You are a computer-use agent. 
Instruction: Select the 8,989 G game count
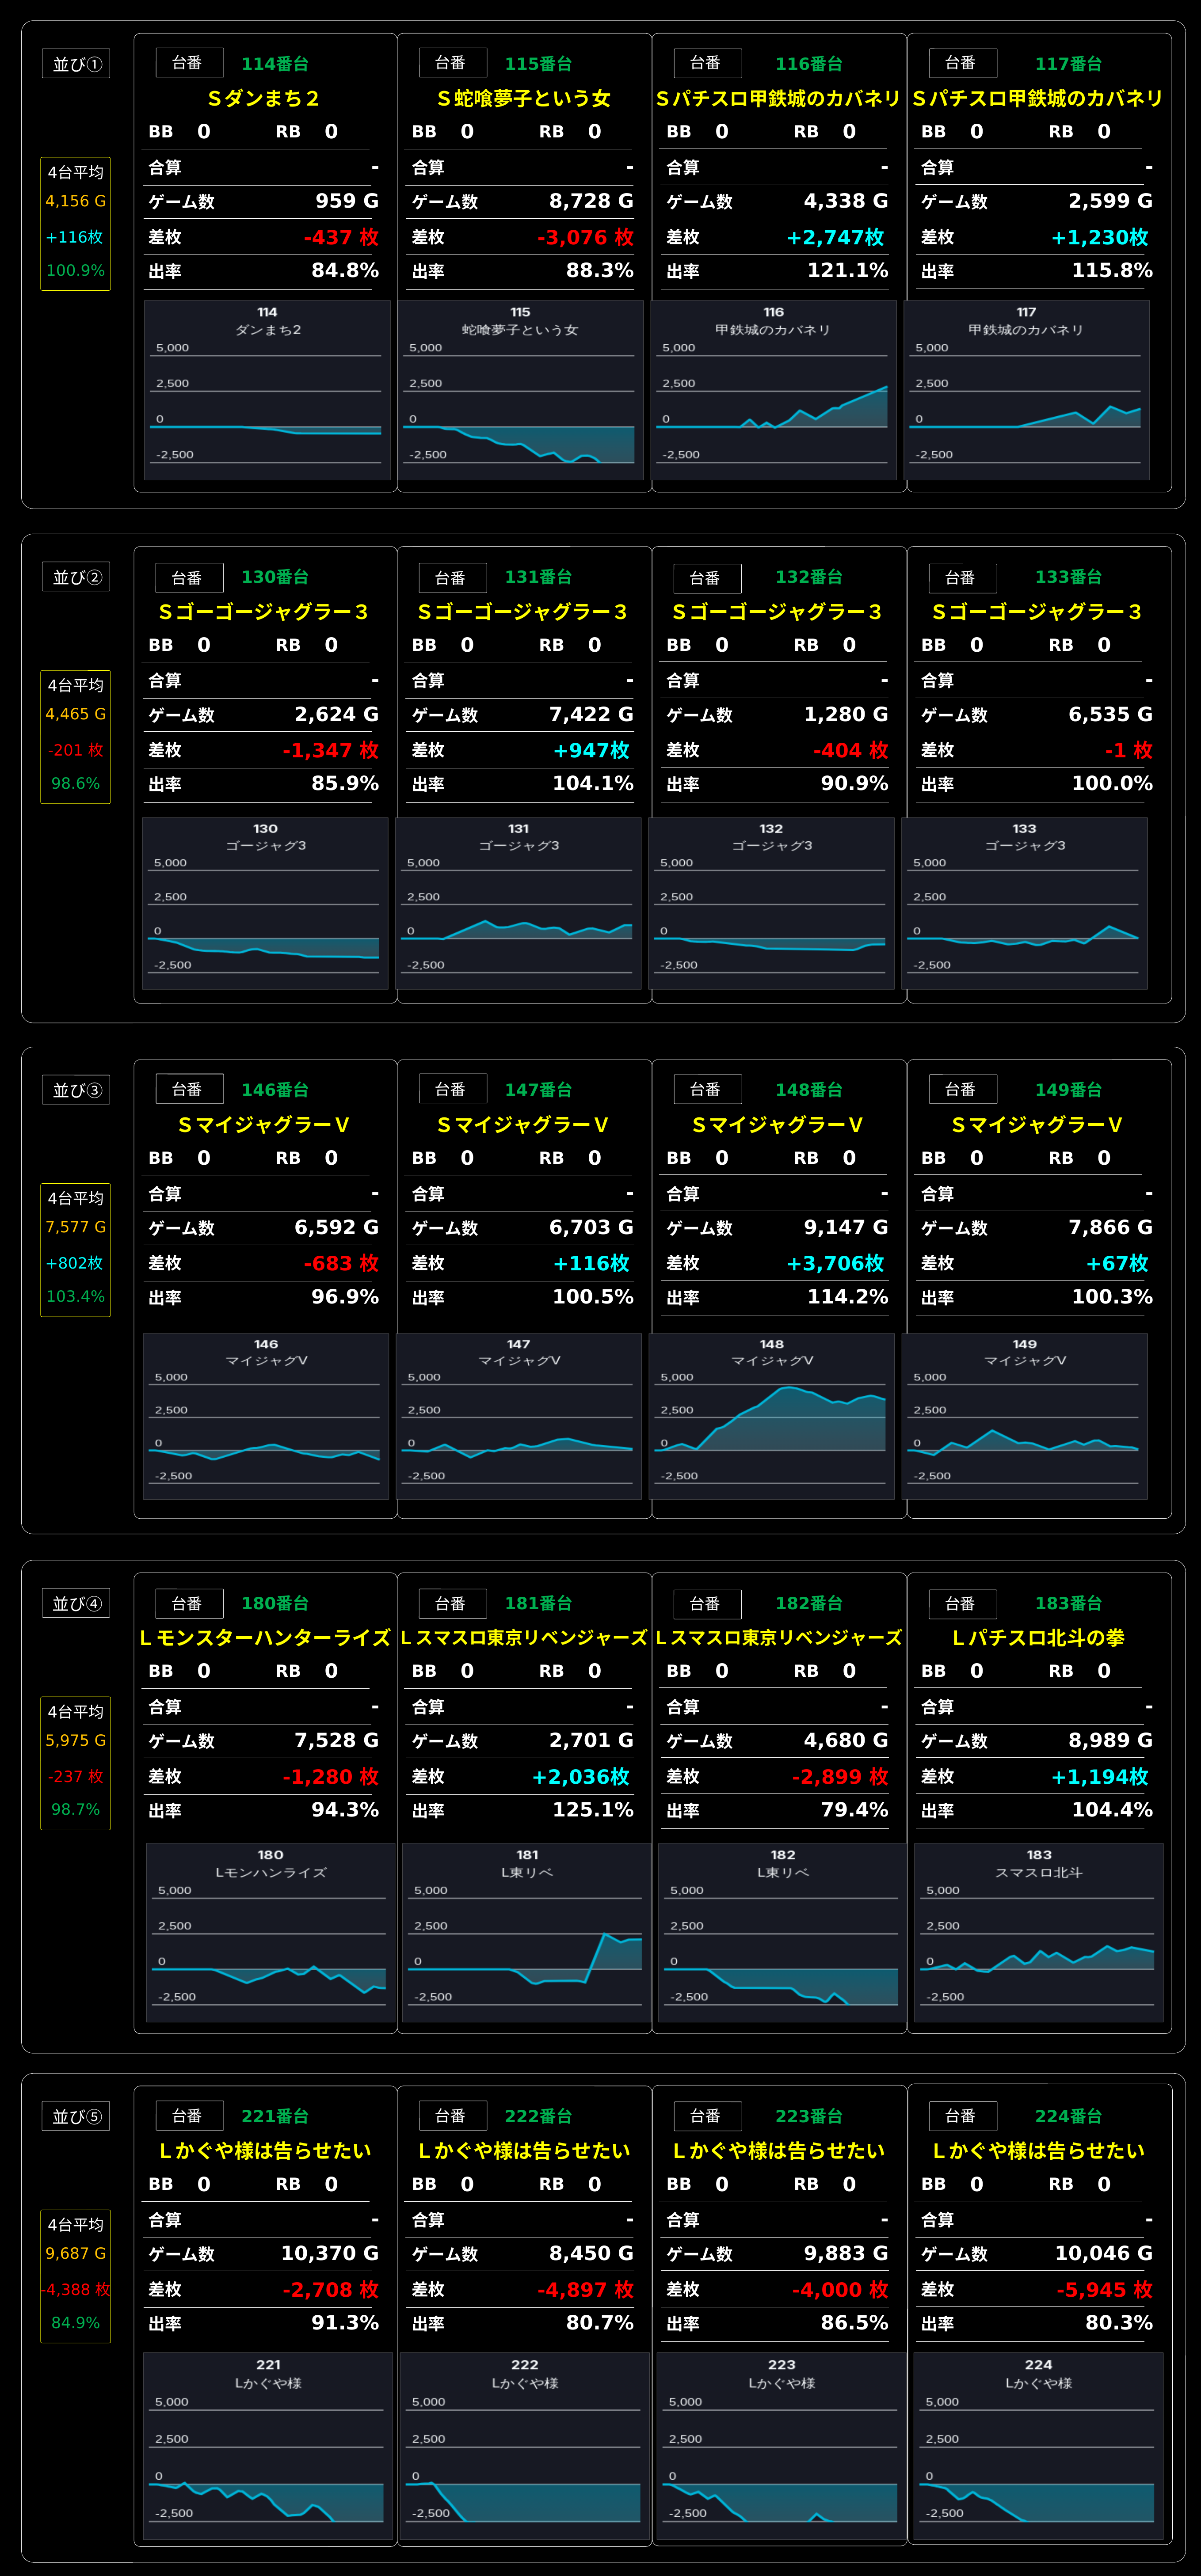(1110, 1740)
